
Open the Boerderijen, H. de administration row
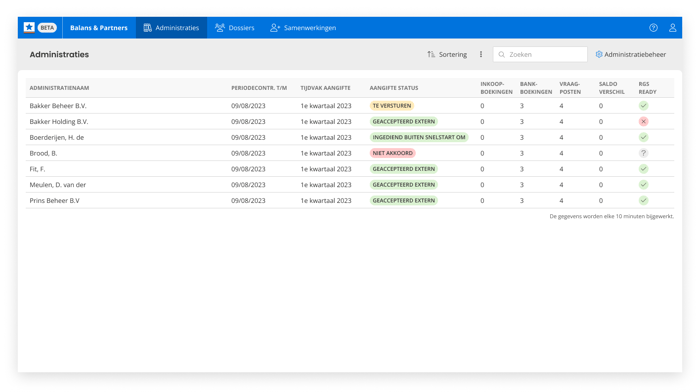pyautogui.click(x=350, y=138)
